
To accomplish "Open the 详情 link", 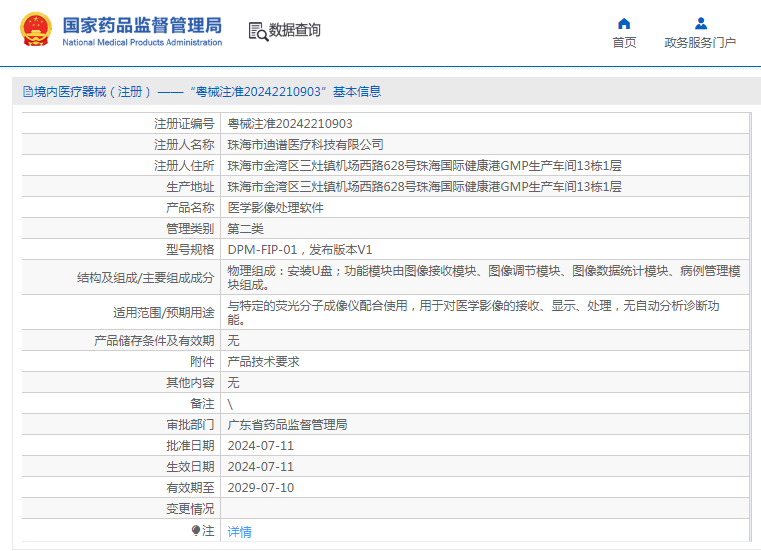I will (x=239, y=532).
